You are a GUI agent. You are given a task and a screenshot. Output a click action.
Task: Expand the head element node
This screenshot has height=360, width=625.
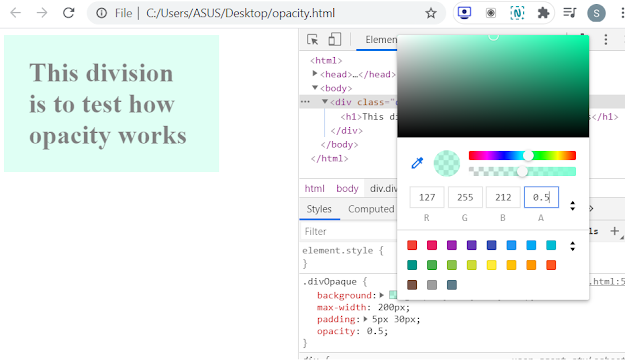314,73
